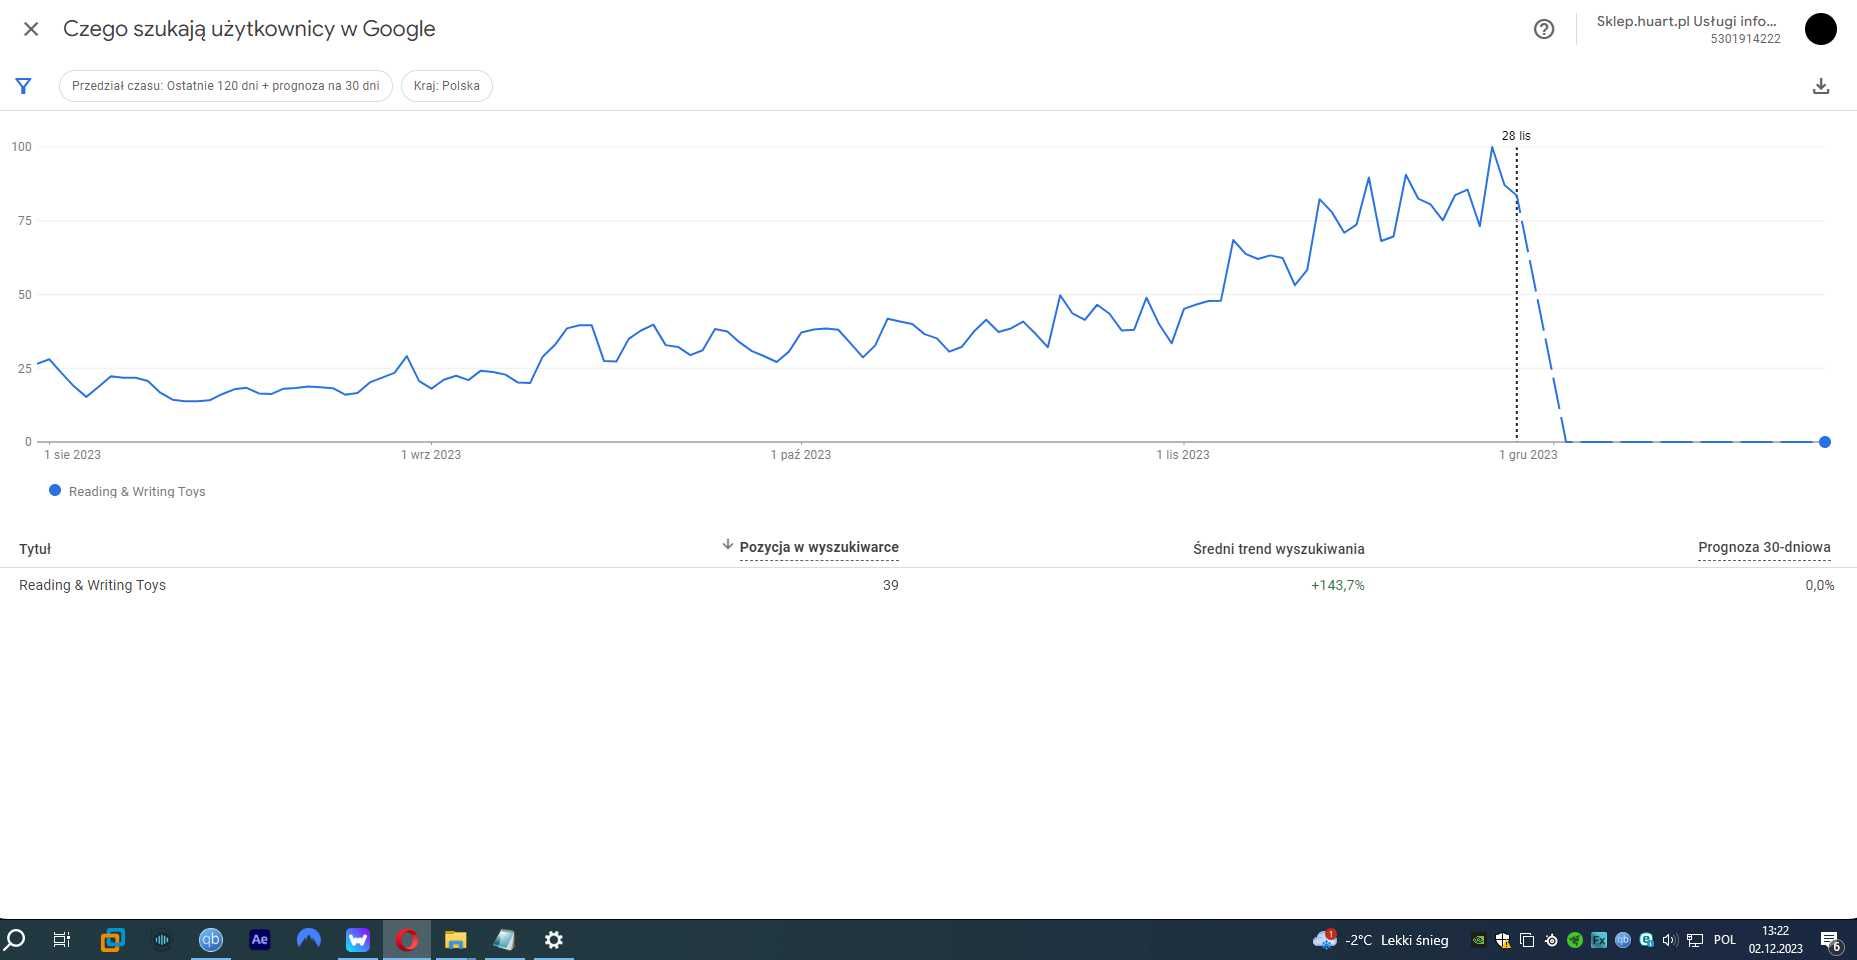
Task: Launch Adobe After Effects from the taskbar
Action: pyautogui.click(x=259, y=940)
